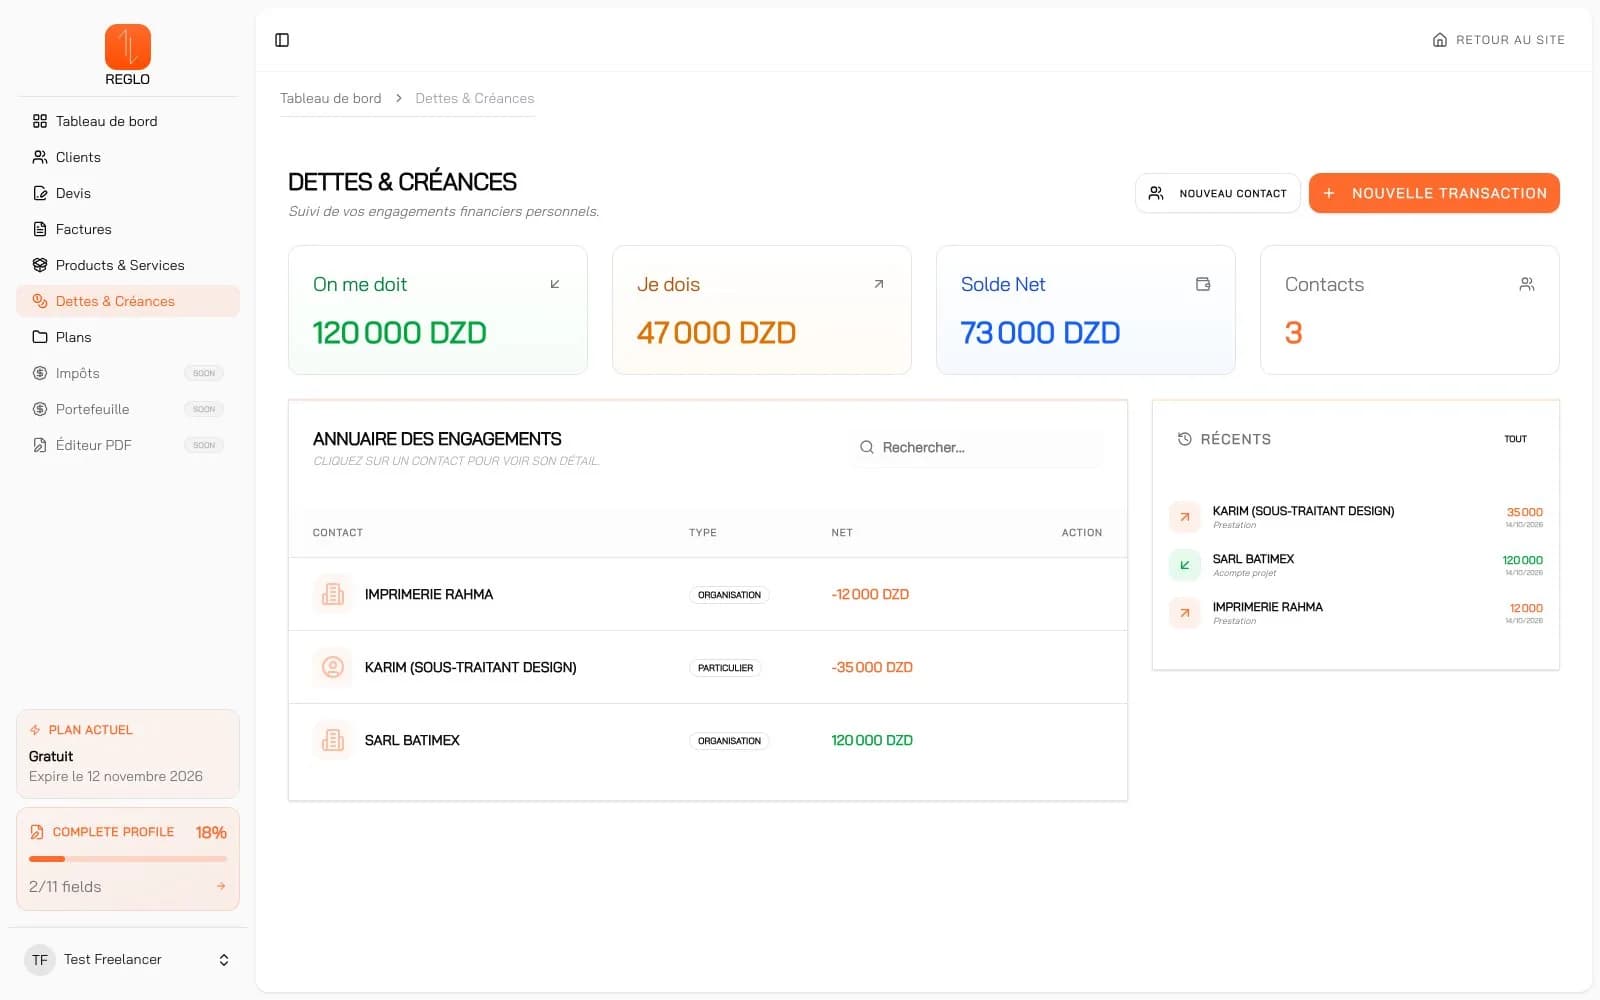
Task: Open Tableau de bord in sidebar
Action: click(x=128, y=121)
